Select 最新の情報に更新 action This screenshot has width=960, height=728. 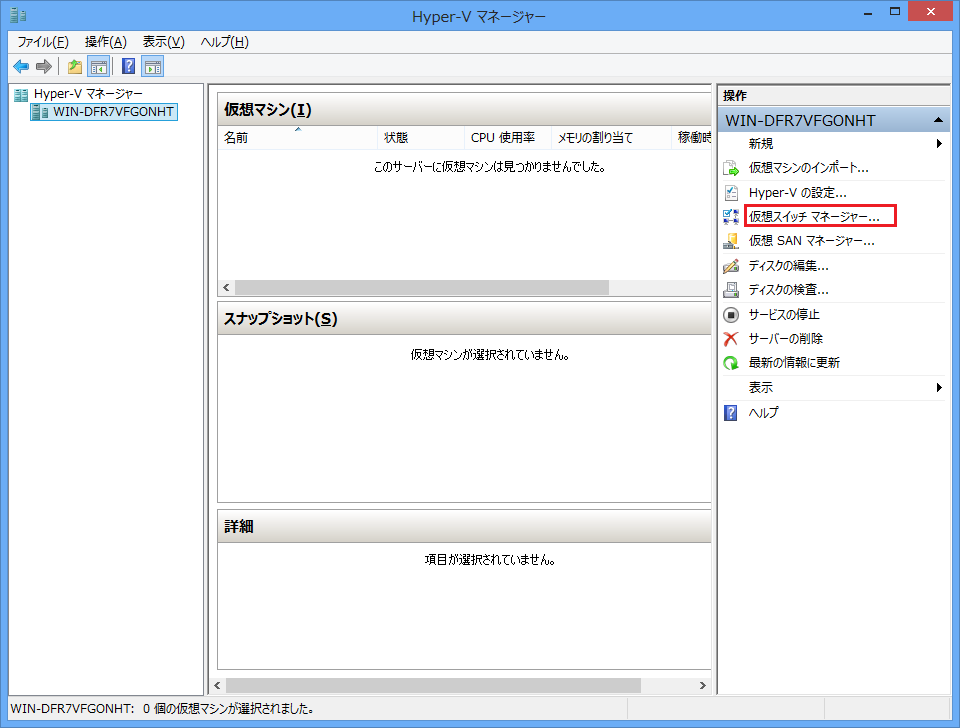795,363
